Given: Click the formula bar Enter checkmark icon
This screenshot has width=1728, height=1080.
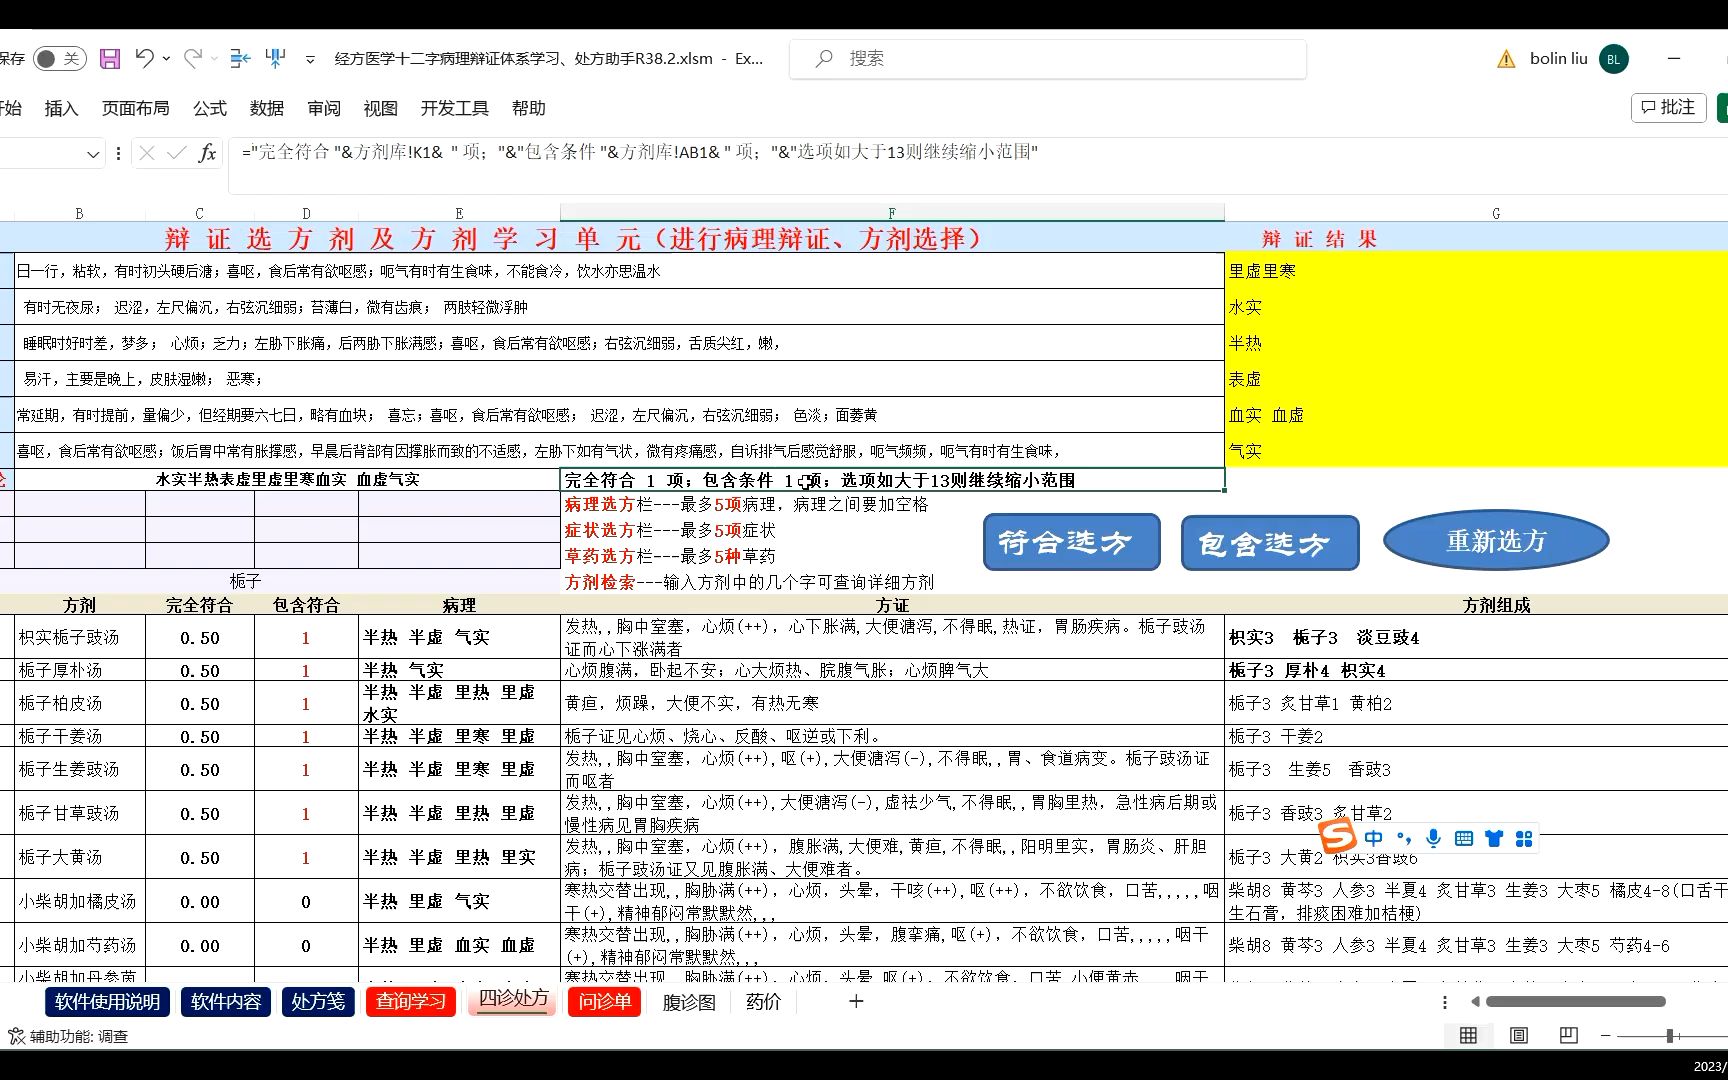Looking at the screenshot, I should coord(177,153).
